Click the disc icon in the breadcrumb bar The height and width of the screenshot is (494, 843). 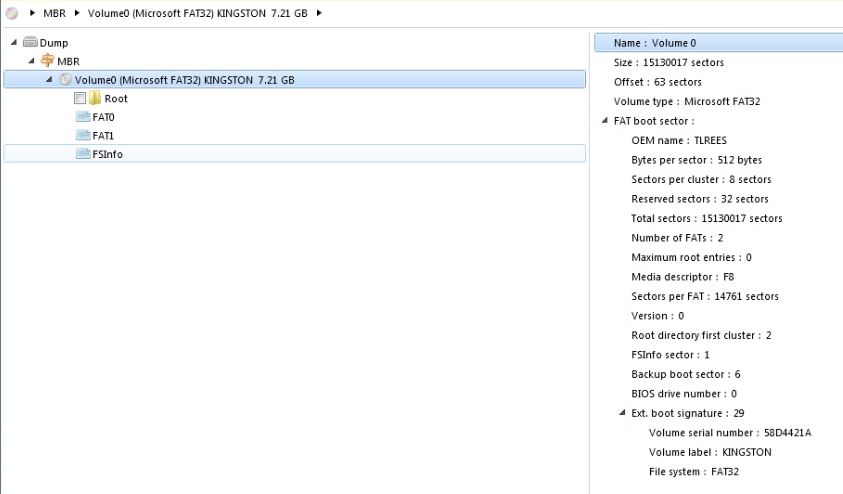pyautogui.click(x=12, y=13)
